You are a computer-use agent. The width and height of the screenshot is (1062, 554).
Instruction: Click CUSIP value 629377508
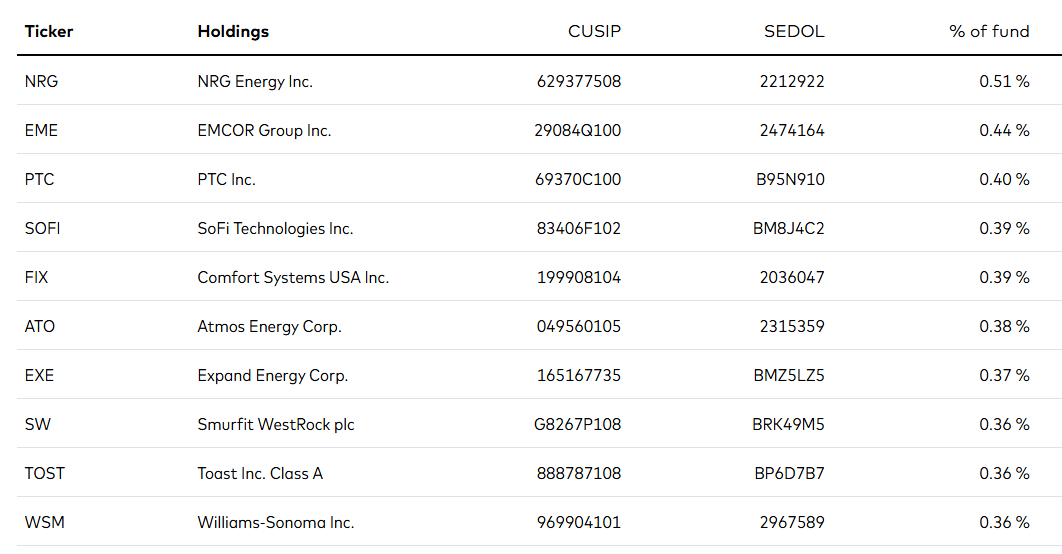578,81
